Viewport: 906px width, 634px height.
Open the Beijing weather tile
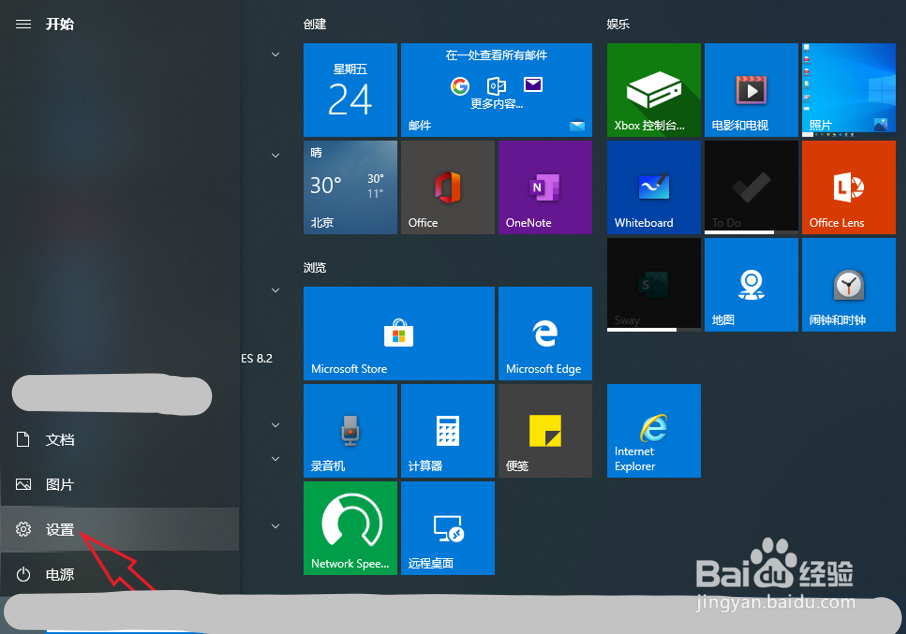pos(350,187)
